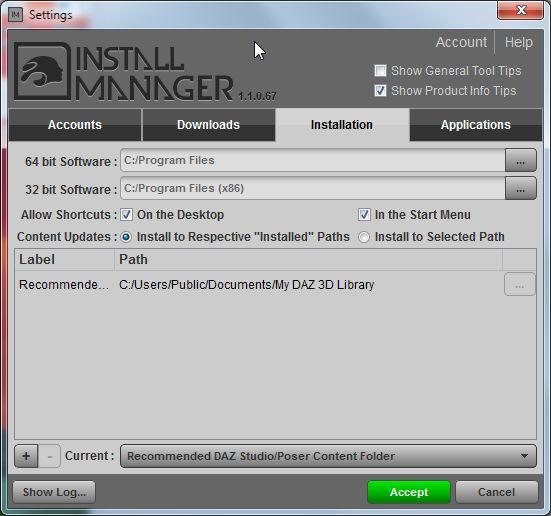The height and width of the screenshot is (516, 551).
Task: Add a new content path with plus
Action: tap(26, 456)
